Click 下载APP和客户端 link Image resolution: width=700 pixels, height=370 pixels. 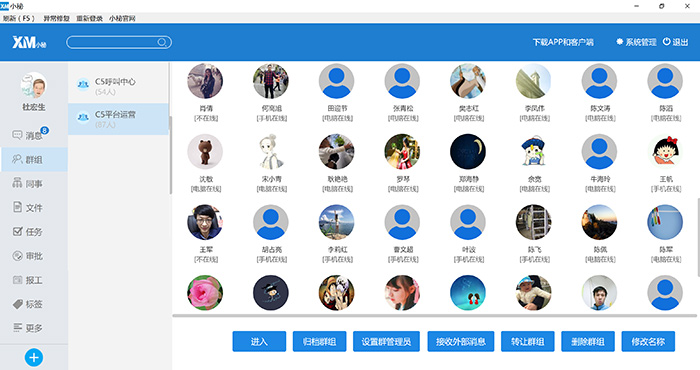[563, 42]
